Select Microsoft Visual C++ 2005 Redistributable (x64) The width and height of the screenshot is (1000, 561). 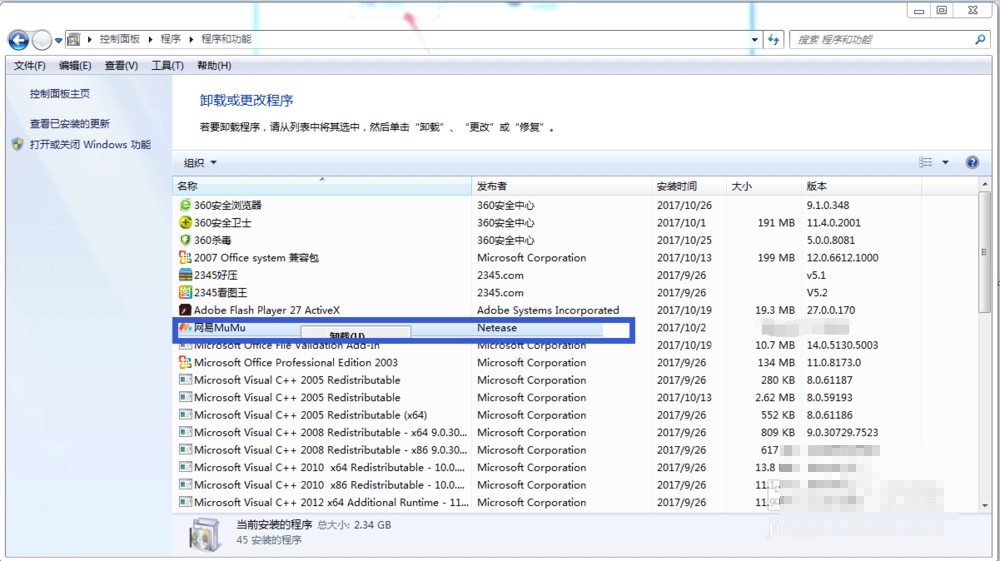click(311, 415)
